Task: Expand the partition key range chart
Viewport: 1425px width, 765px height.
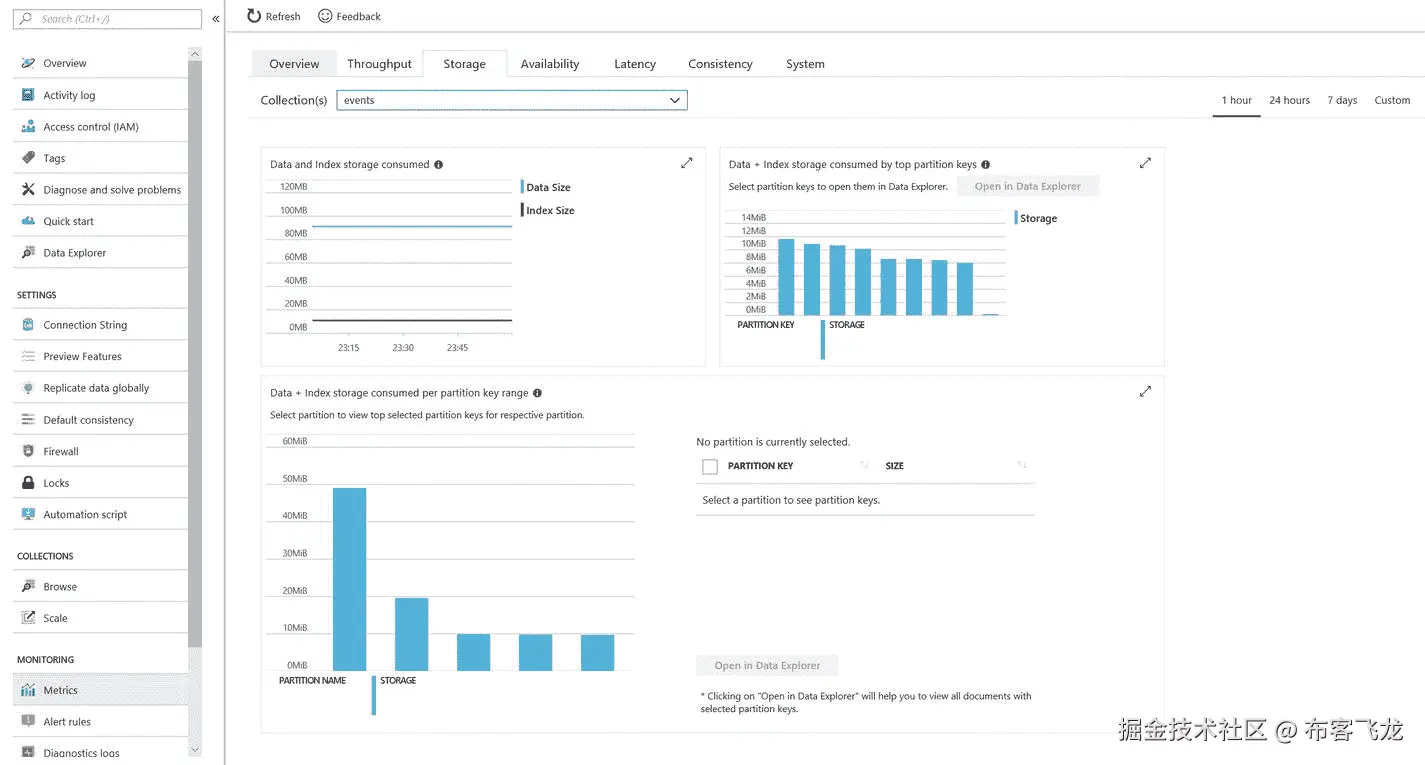Action: pos(1145,392)
